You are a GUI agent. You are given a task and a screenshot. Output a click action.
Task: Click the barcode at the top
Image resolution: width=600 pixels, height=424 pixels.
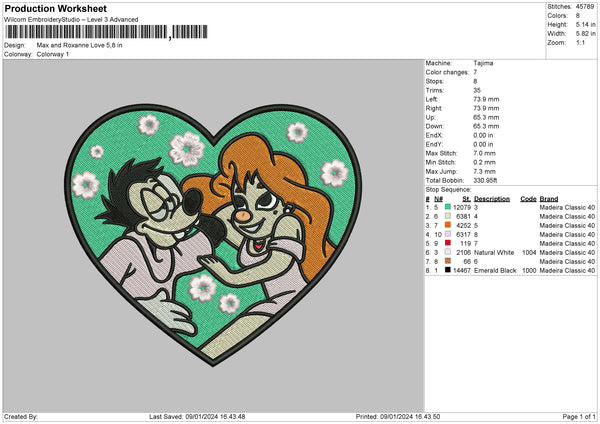(x=107, y=32)
